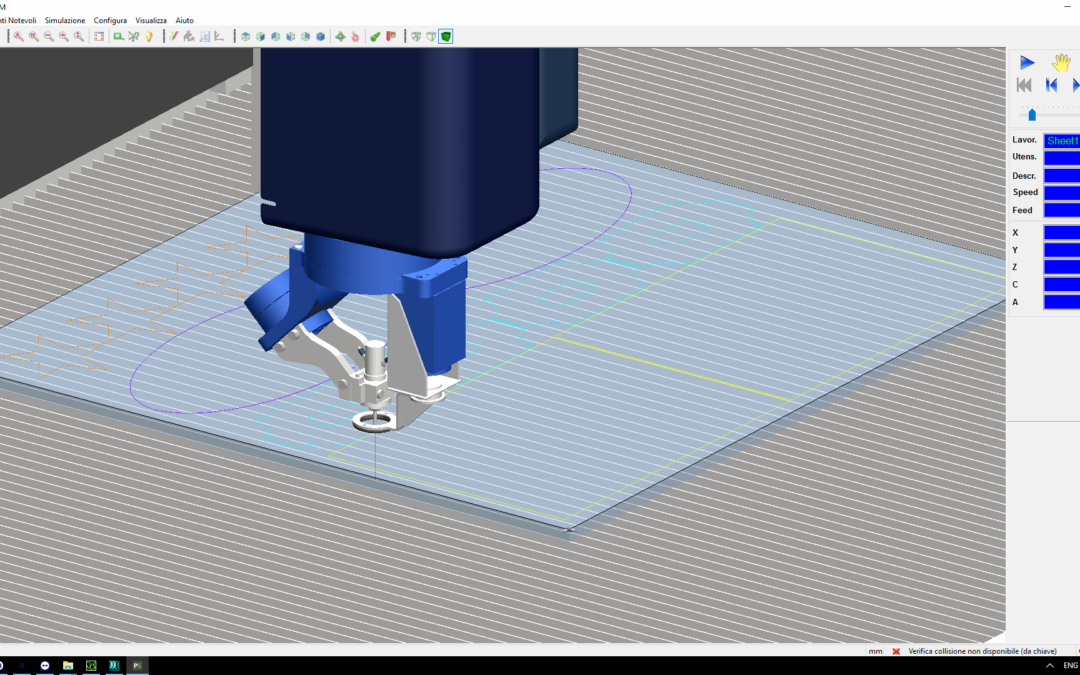Click the red X collision status icon
The width and height of the screenshot is (1080, 675).
point(896,651)
